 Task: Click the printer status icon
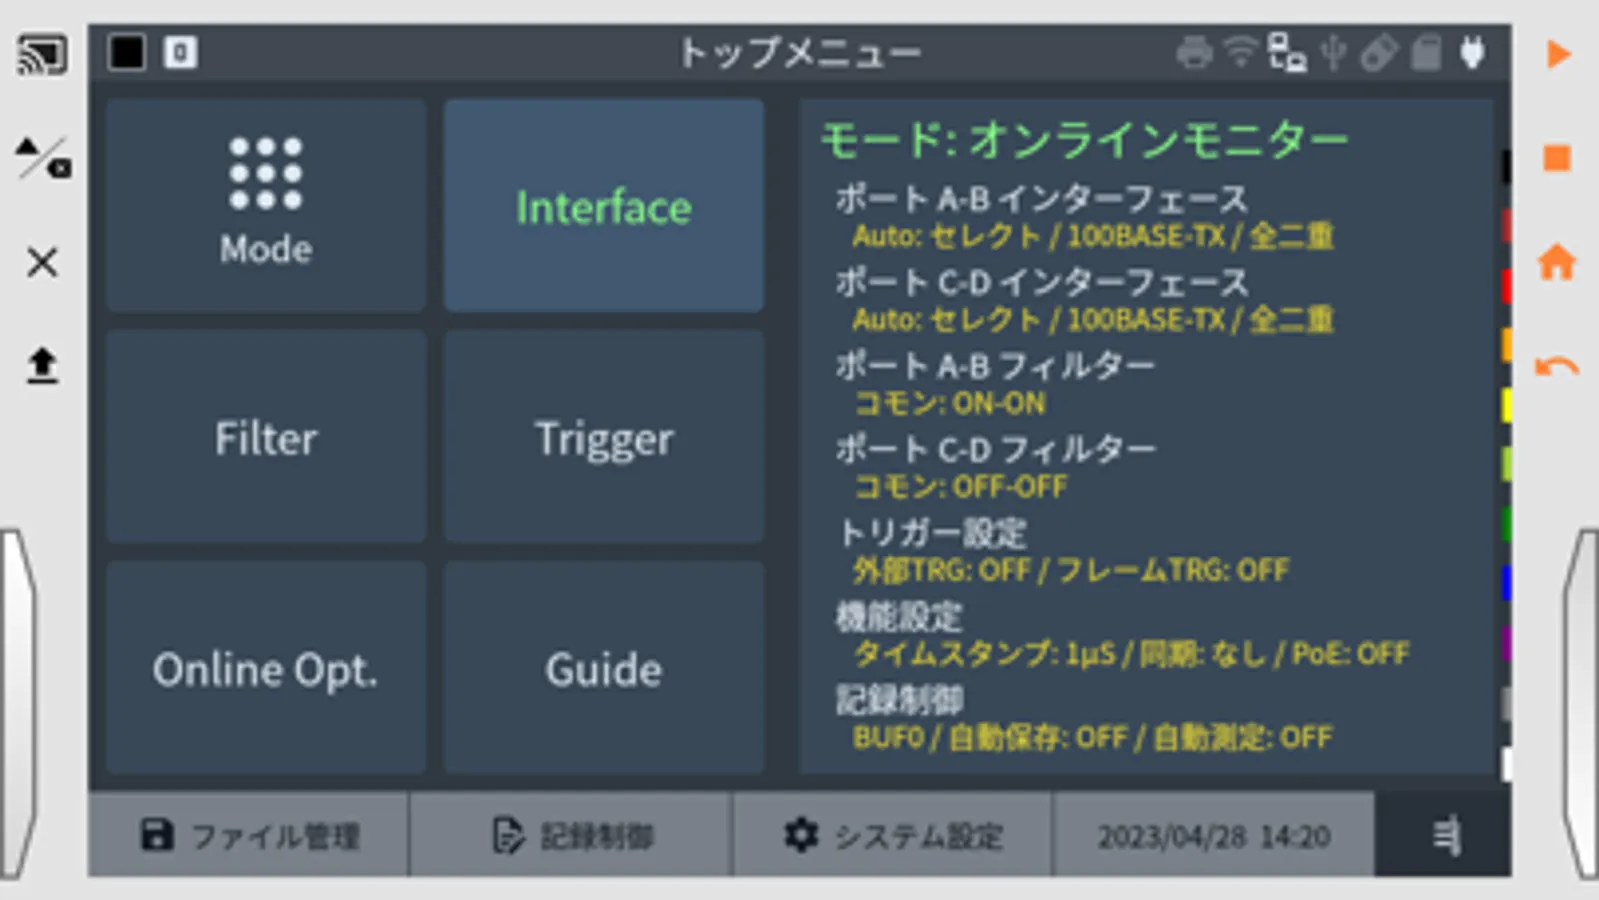(x=1194, y=52)
